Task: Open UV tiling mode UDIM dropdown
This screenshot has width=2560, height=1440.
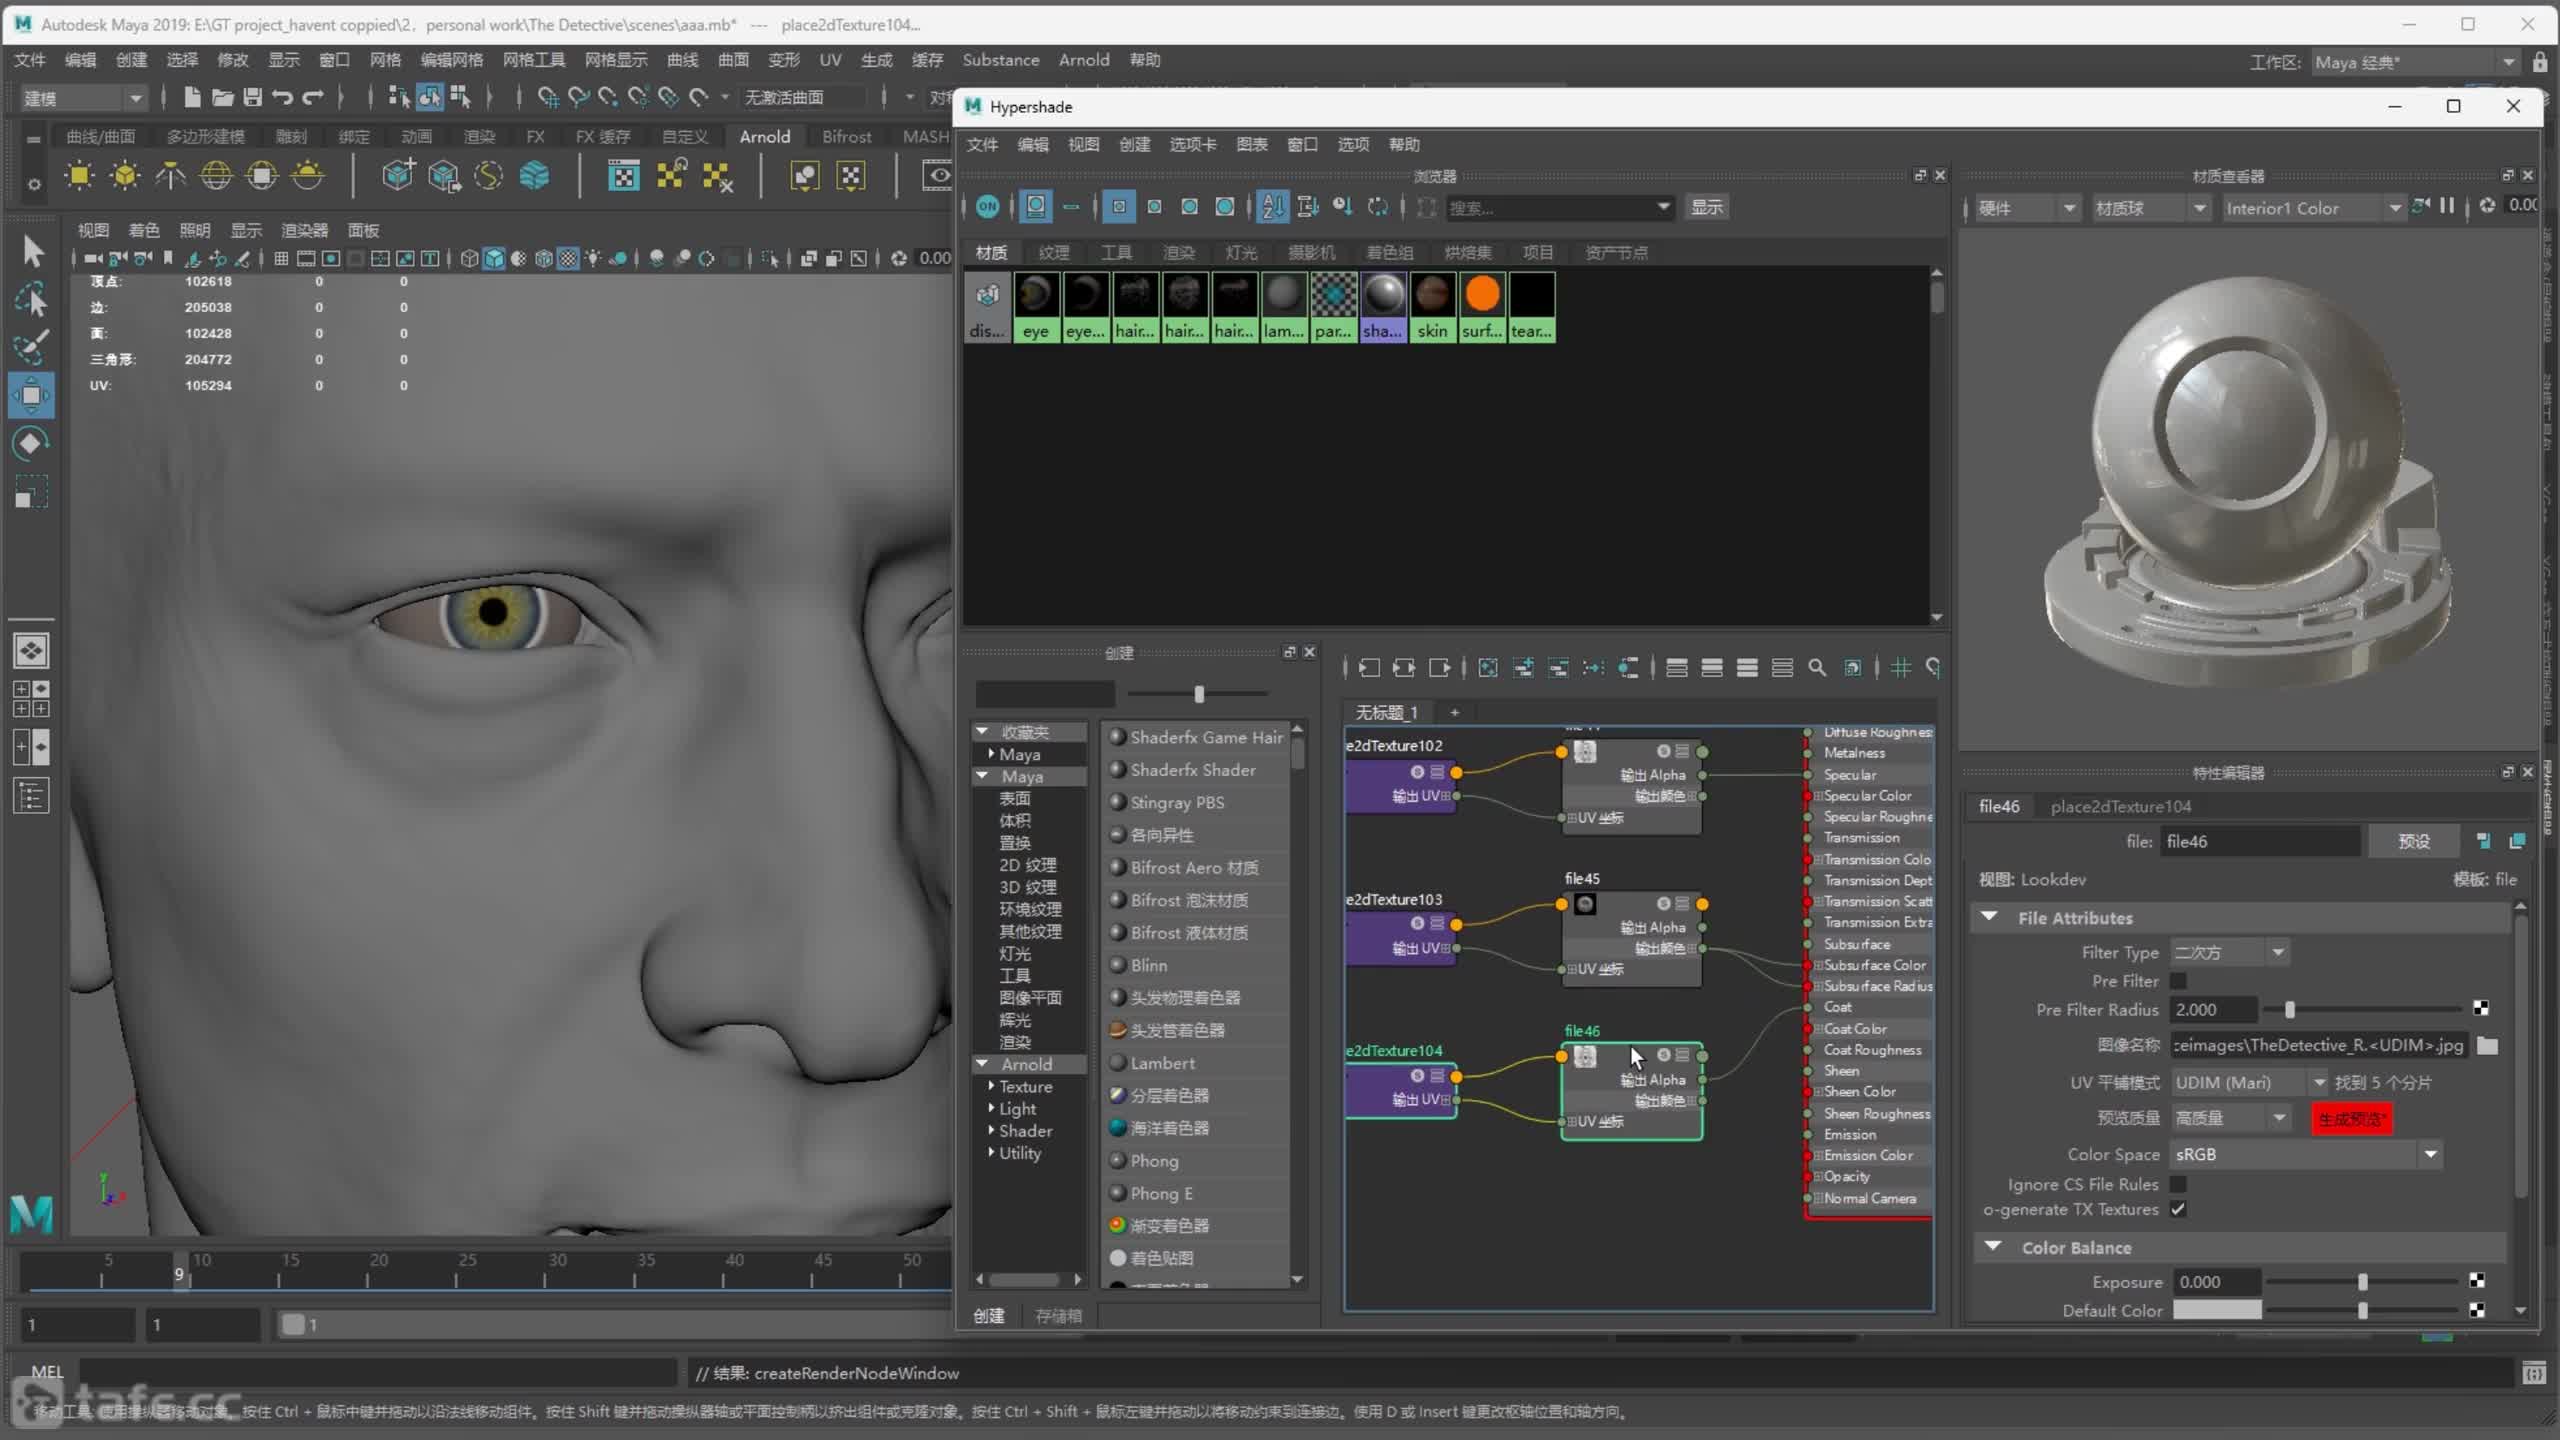Action: tap(2249, 1082)
